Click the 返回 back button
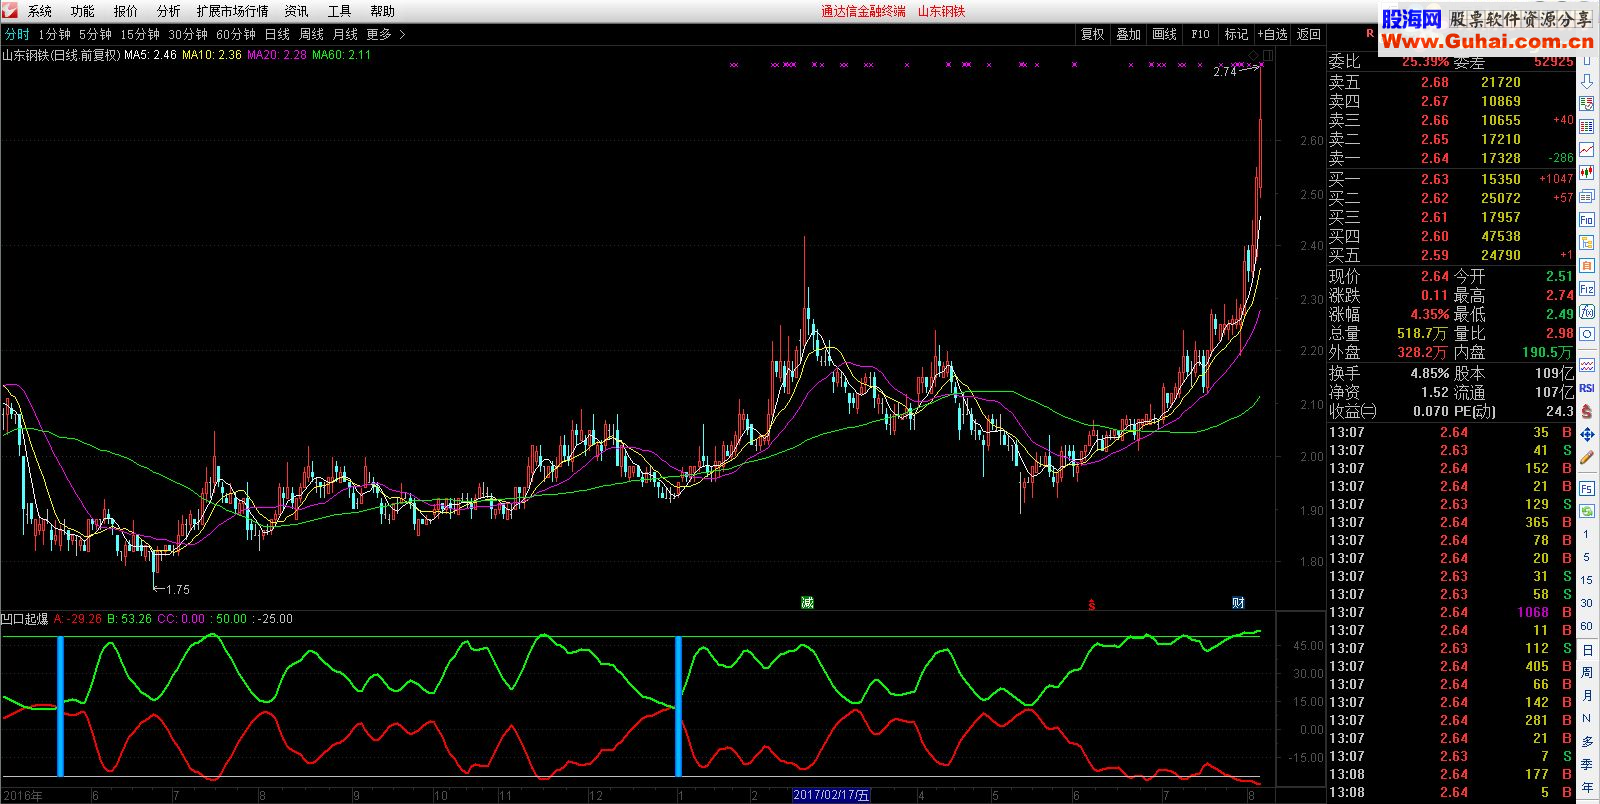 1309,34
